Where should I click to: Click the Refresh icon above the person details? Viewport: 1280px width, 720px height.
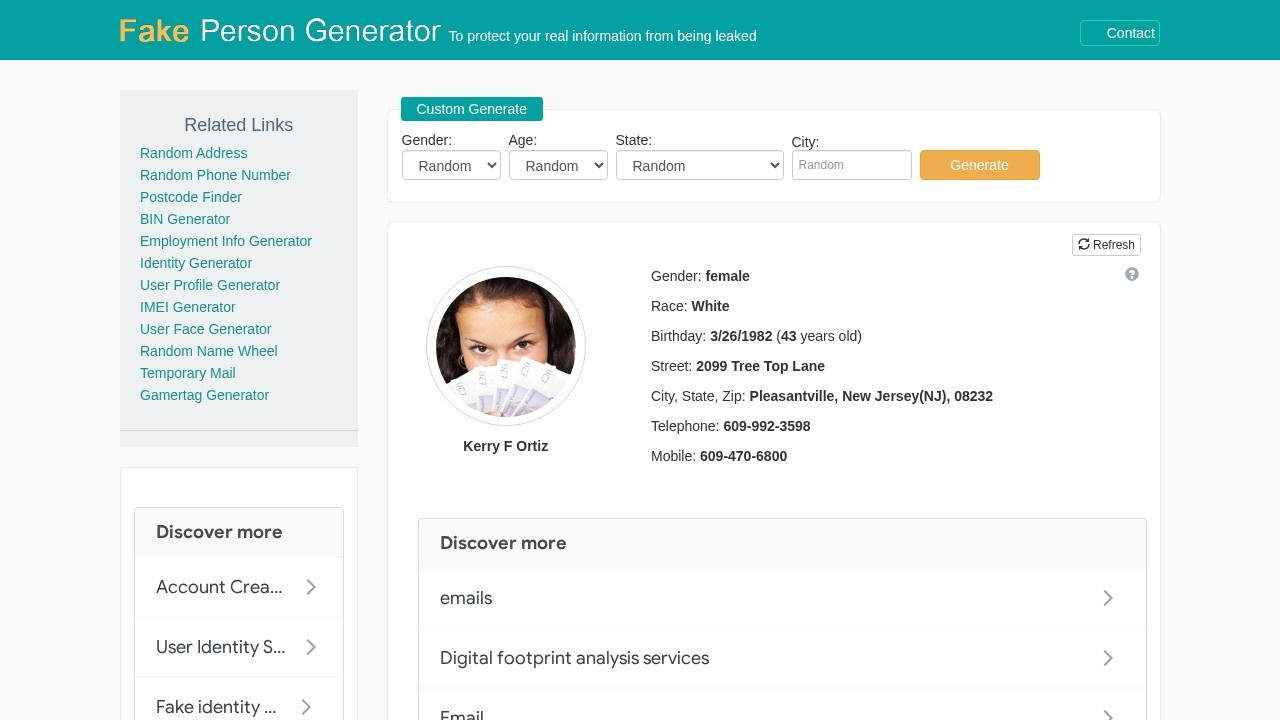pyautogui.click(x=1106, y=245)
